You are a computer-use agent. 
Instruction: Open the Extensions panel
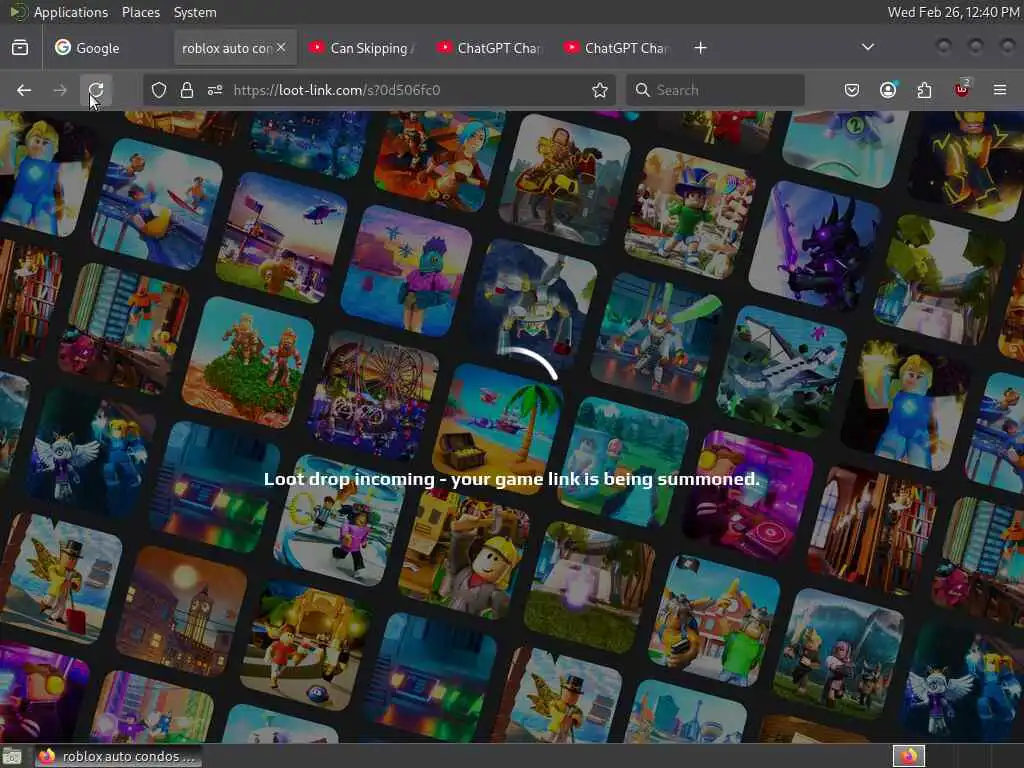pyautogui.click(x=925, y=90)
